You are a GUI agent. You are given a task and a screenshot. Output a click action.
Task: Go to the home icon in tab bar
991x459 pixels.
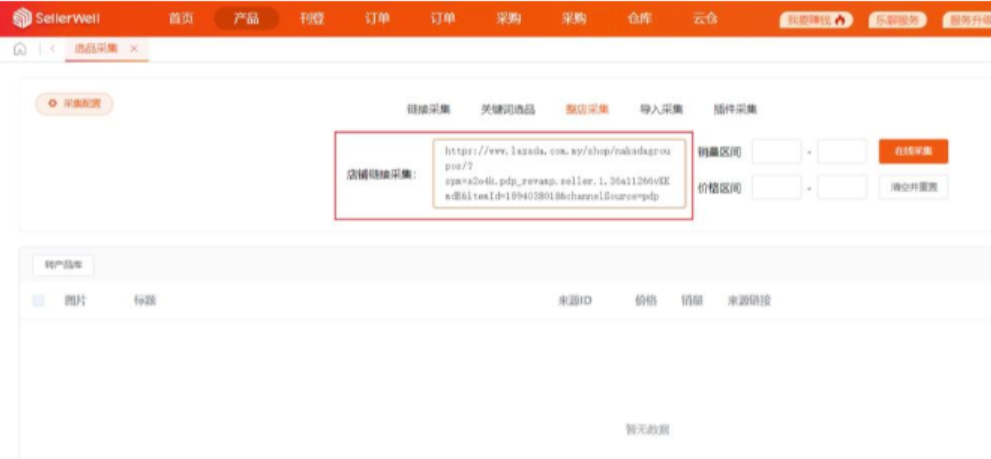coord(21,49)
